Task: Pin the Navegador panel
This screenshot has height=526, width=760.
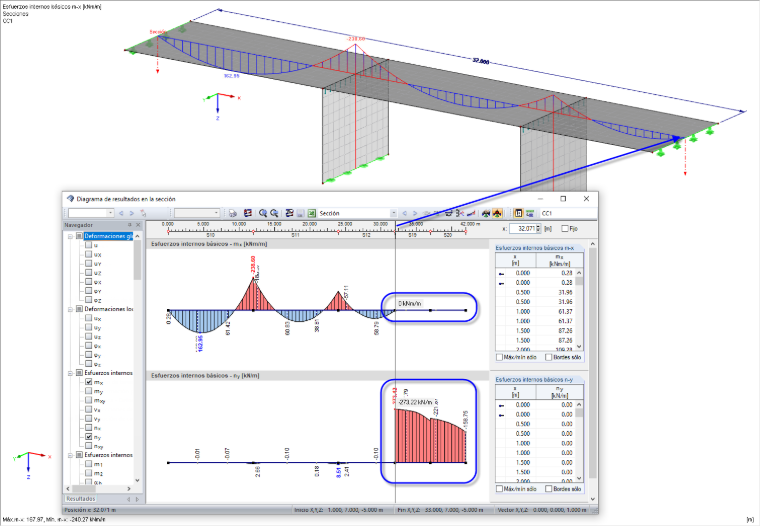Action: (130, 225)
